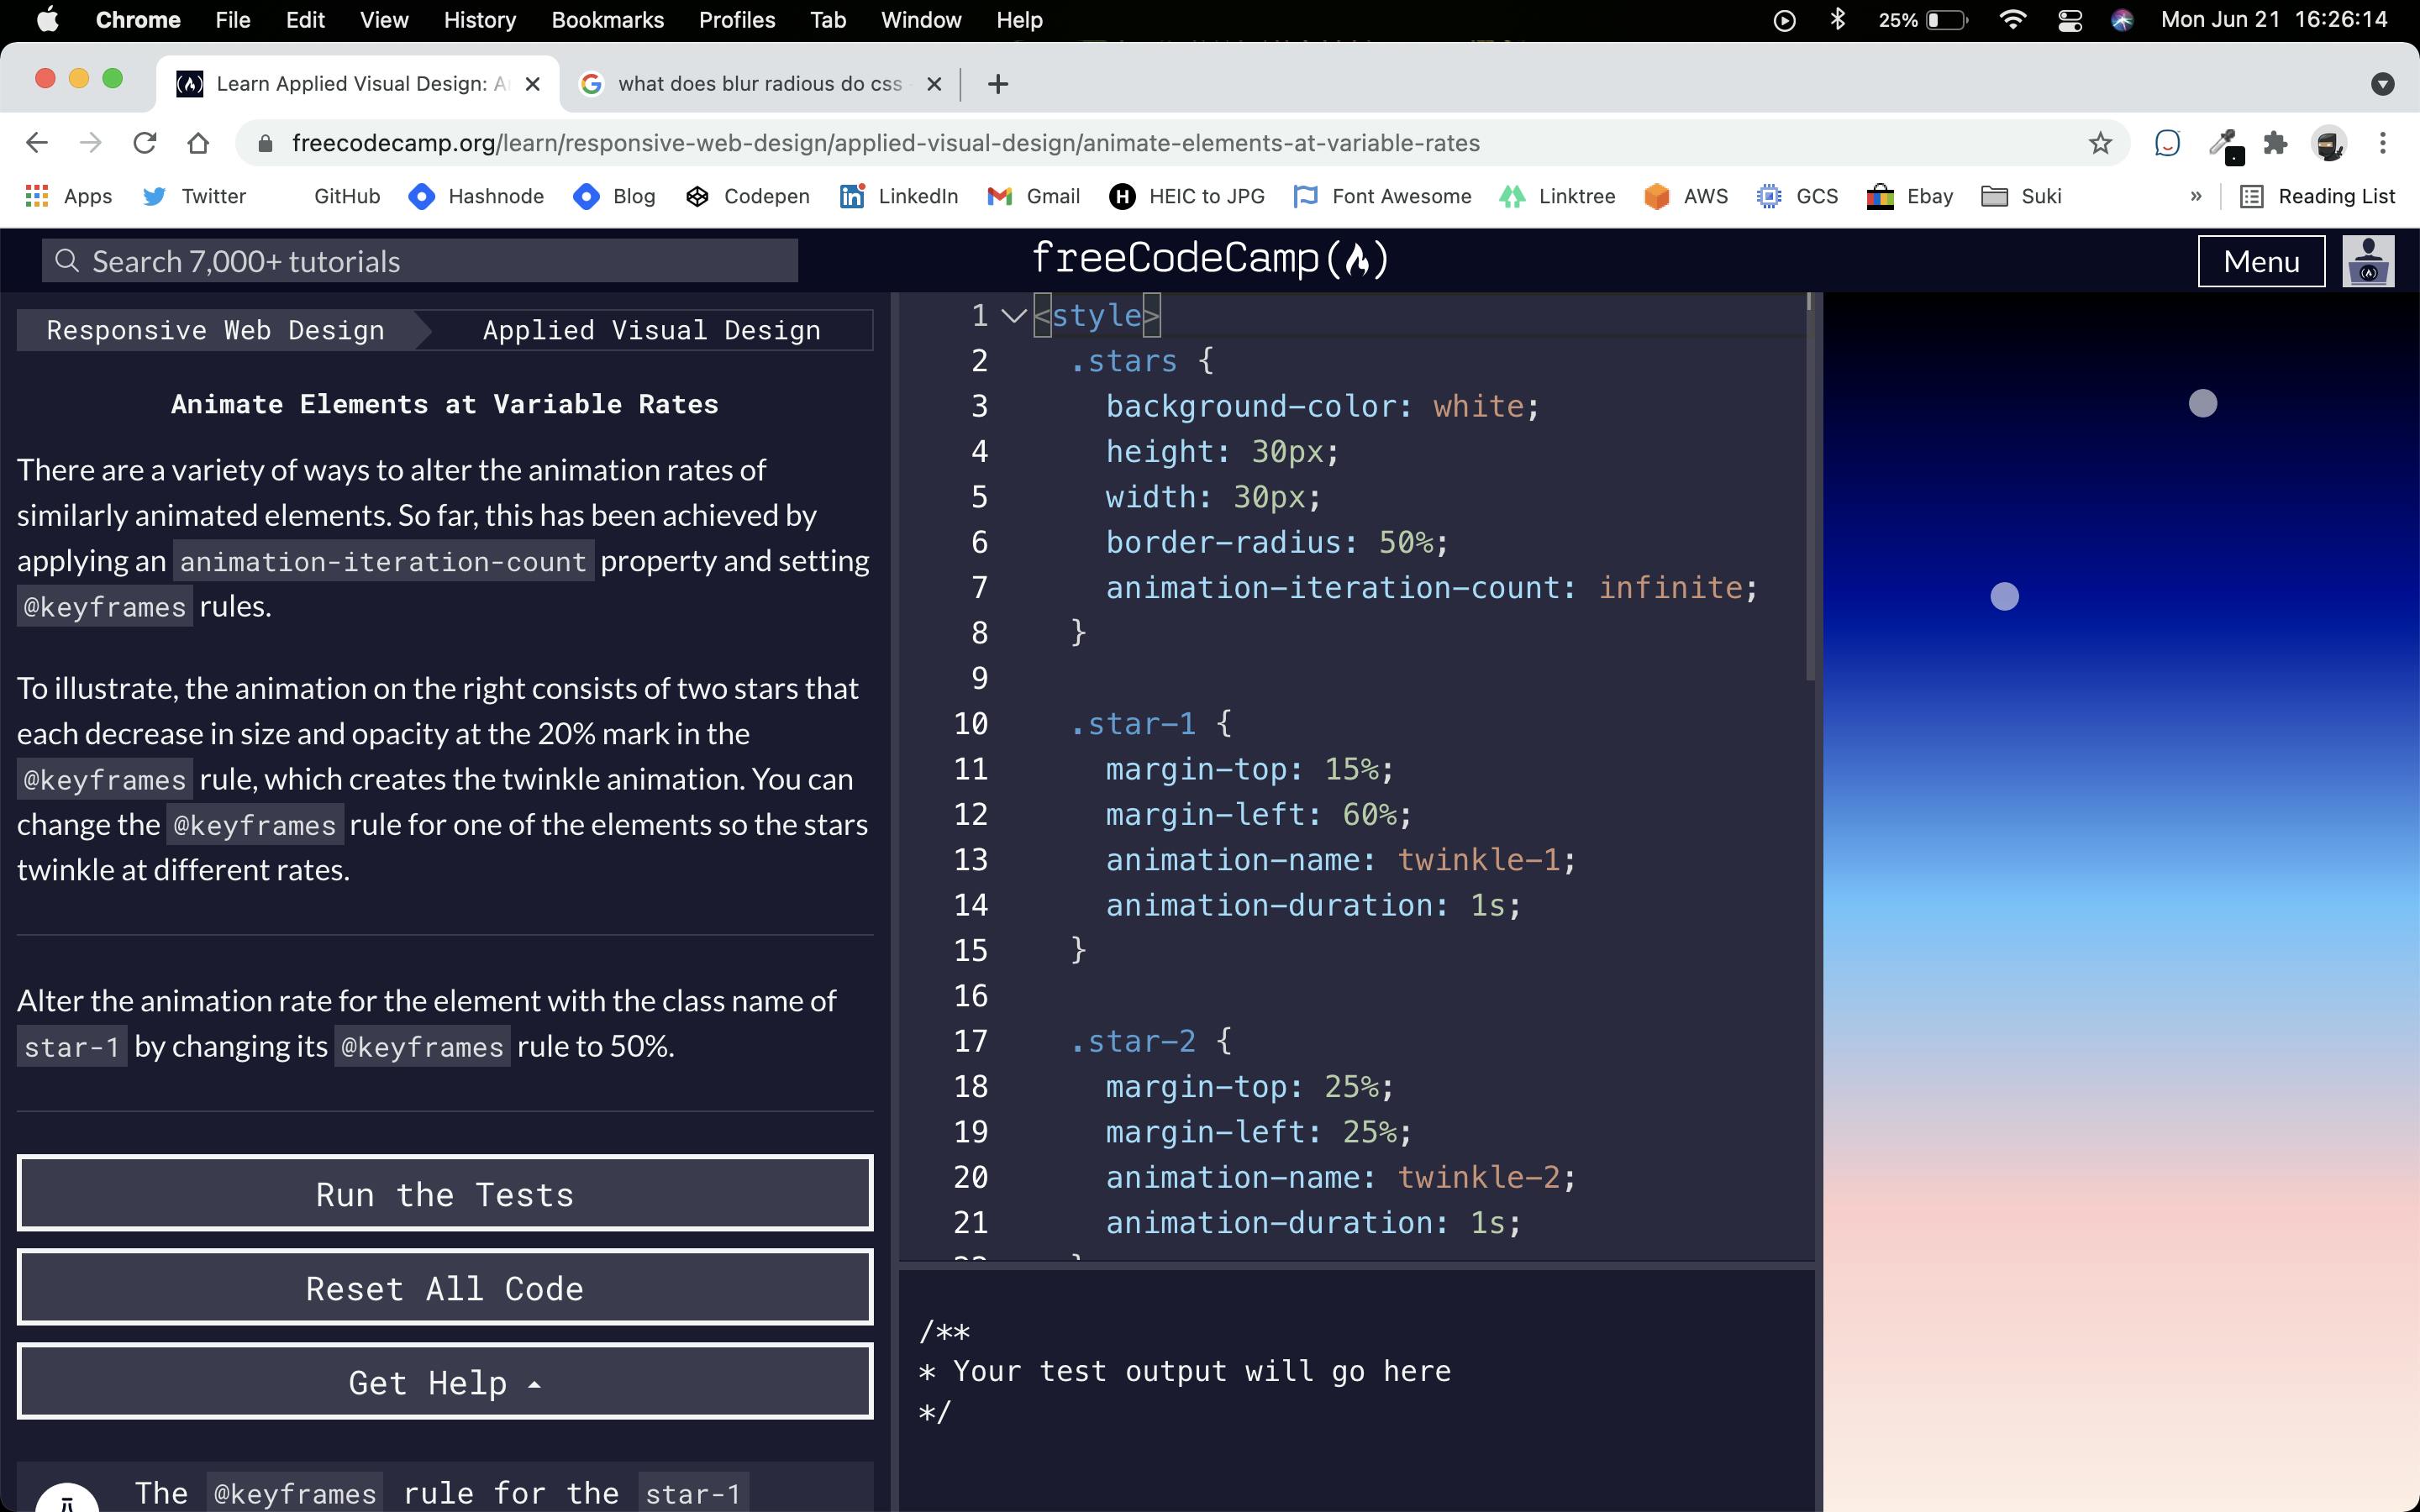Open the Suki bookmarks folder
The width and height of the screenshot is (2420, 1512).
(2021, 196)
